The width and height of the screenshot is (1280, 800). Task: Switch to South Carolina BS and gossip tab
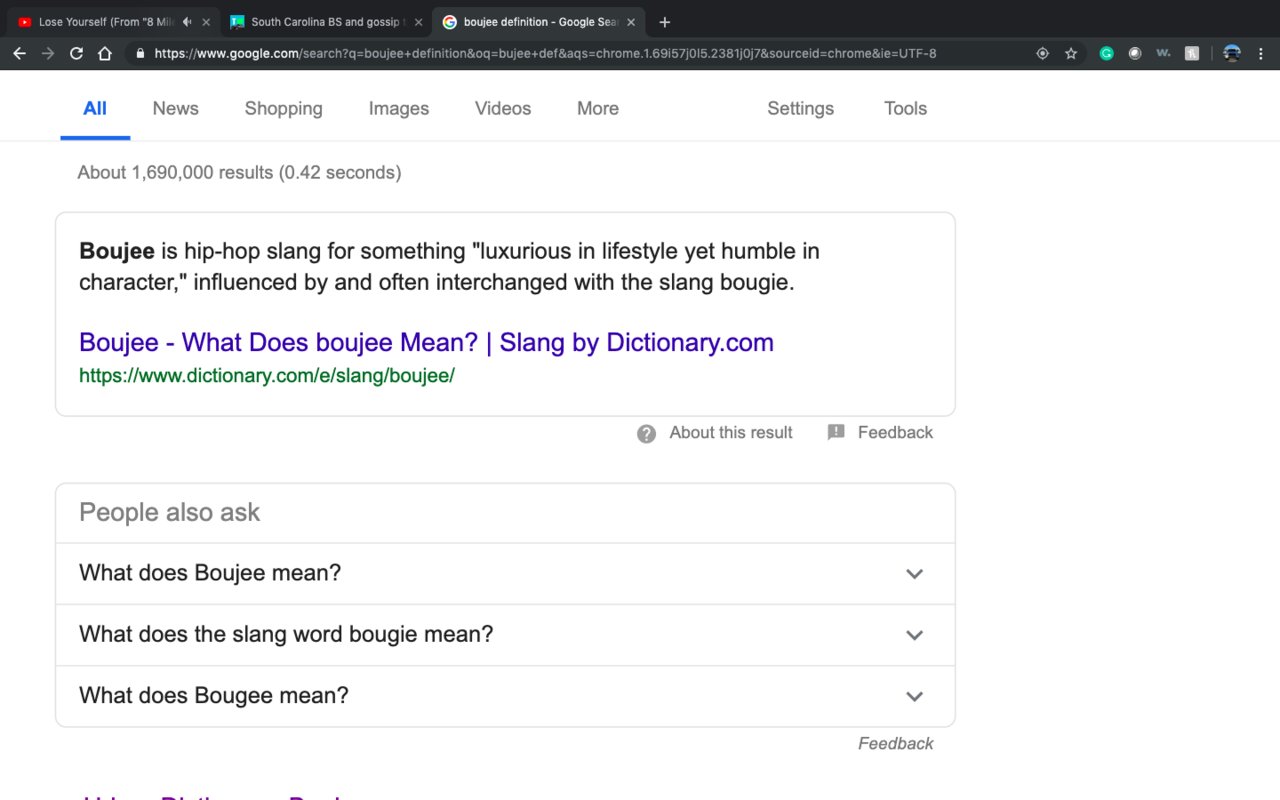325,22
